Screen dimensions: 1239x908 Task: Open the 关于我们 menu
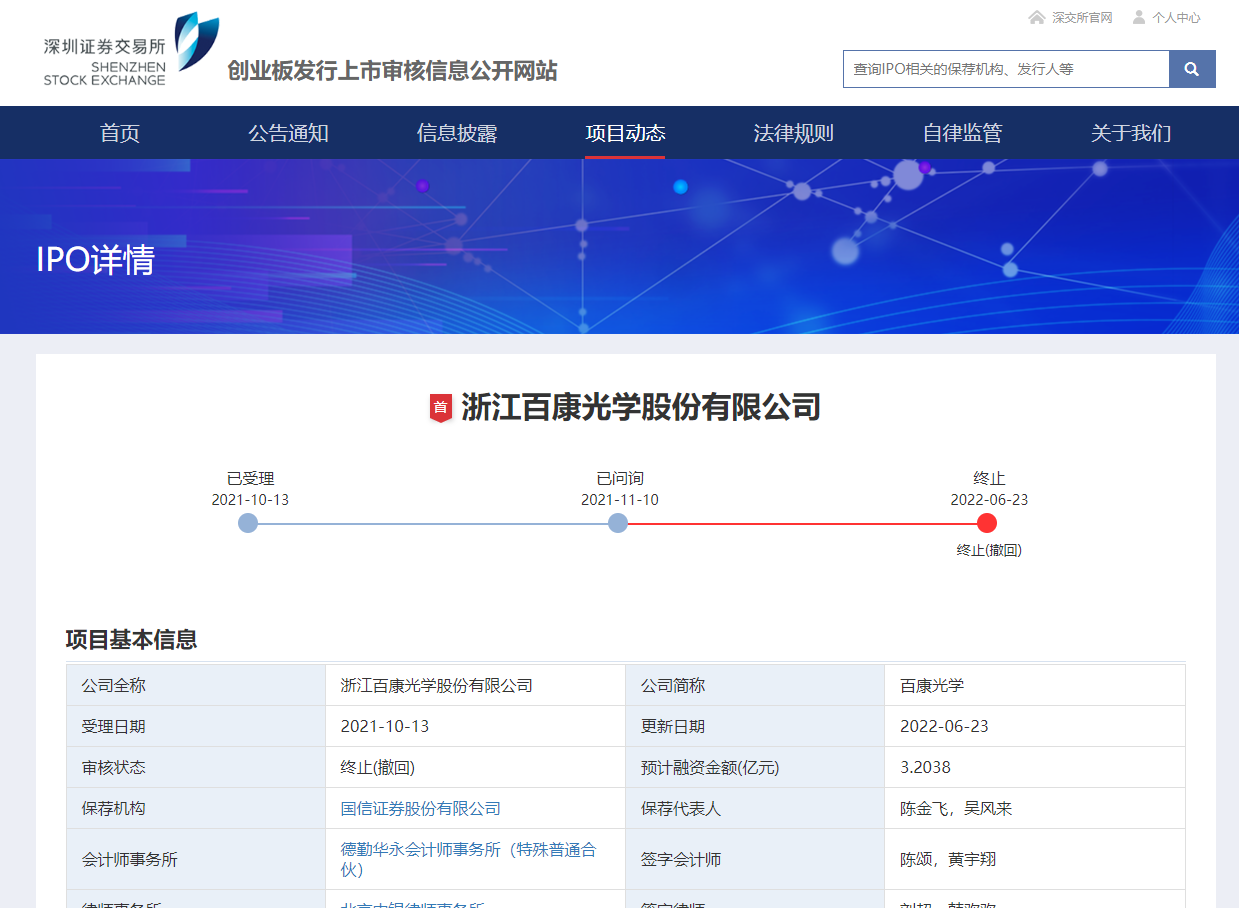tap(1131, 133)
